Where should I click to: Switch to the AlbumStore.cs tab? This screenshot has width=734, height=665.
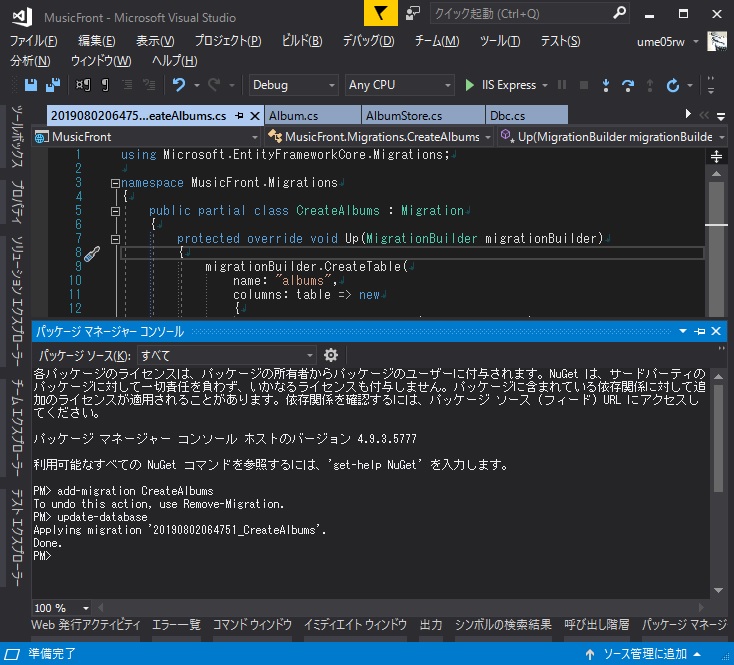423,116
